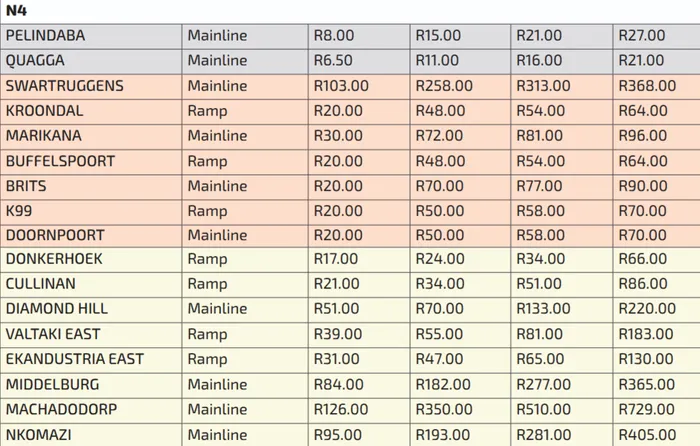Viewport: 700px width, 446px height.
Task: Select the PELINDABA plaza name cell
Action: point(46,36)
